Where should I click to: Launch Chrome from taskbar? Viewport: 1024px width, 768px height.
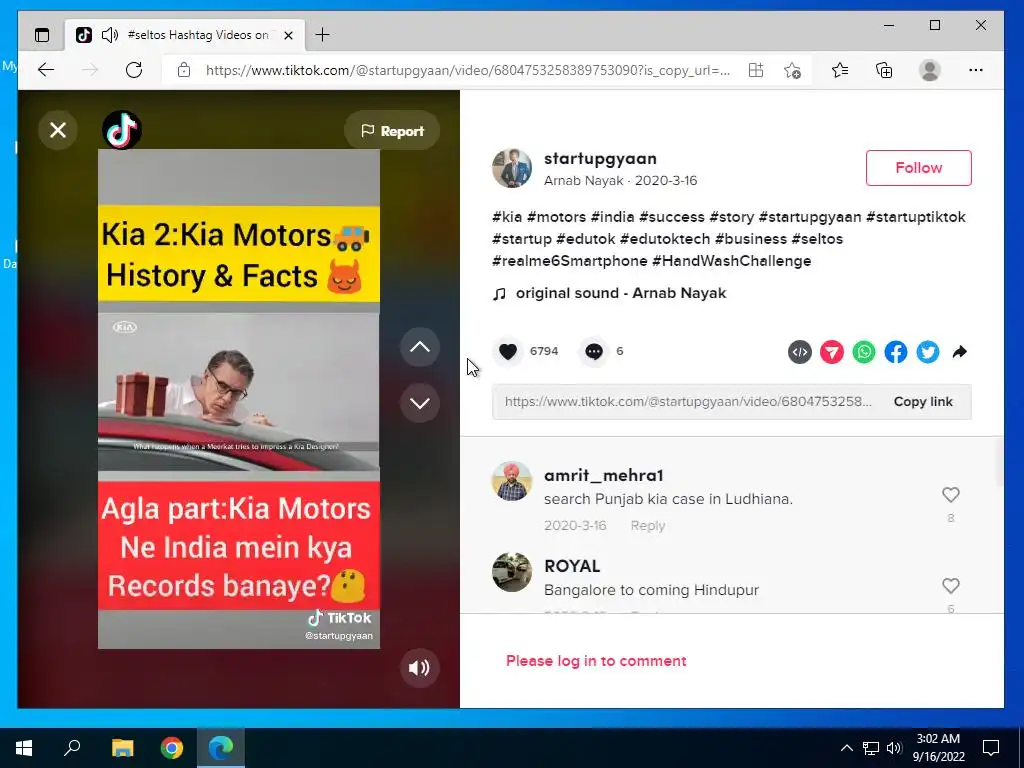[172, 748]
